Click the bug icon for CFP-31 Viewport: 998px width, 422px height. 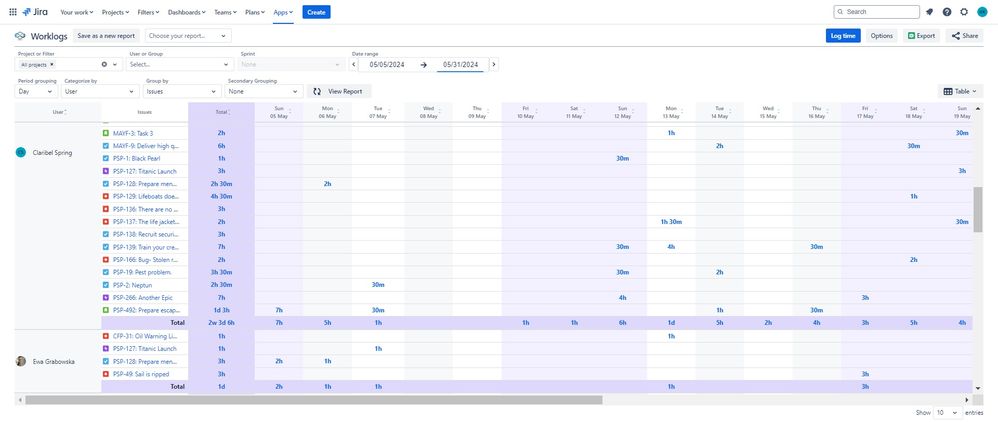click(106, 335)
